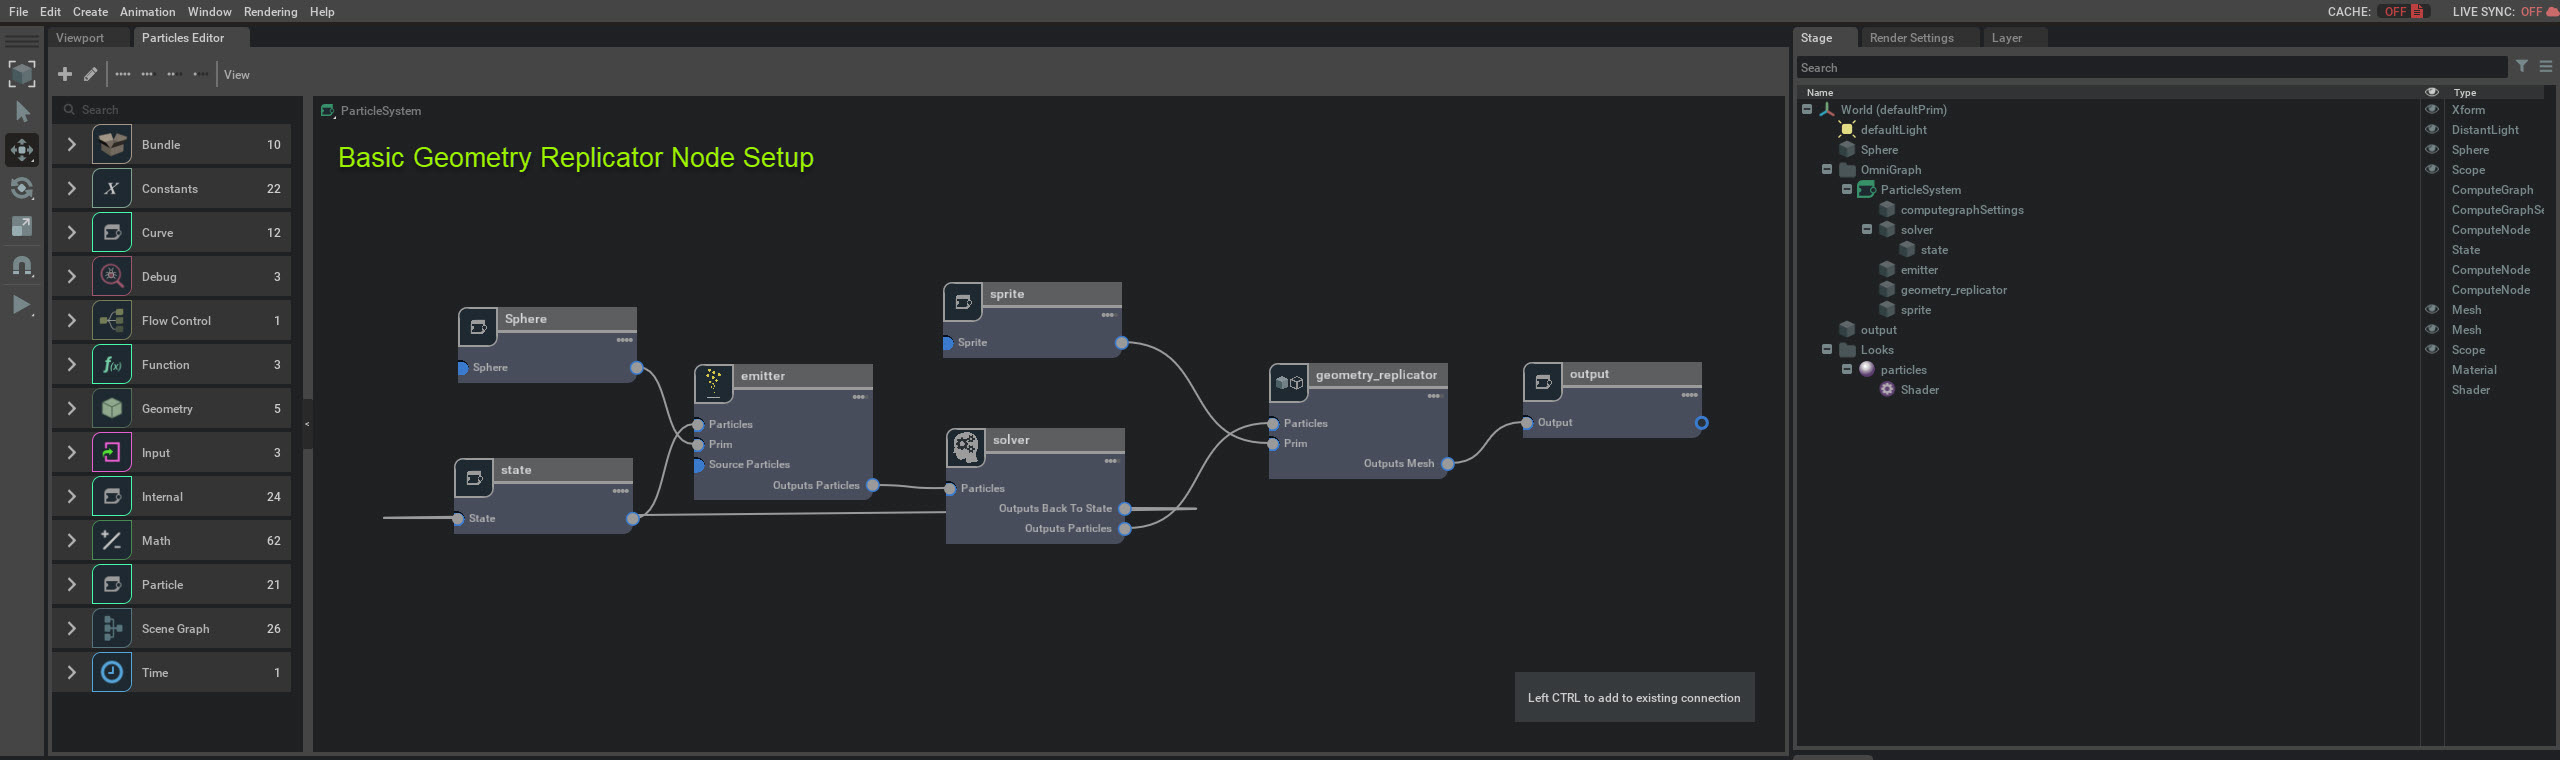The height and width of the screenshot is (760, 2560).
Task: Open the Create menu
Action: click(90, 12)
